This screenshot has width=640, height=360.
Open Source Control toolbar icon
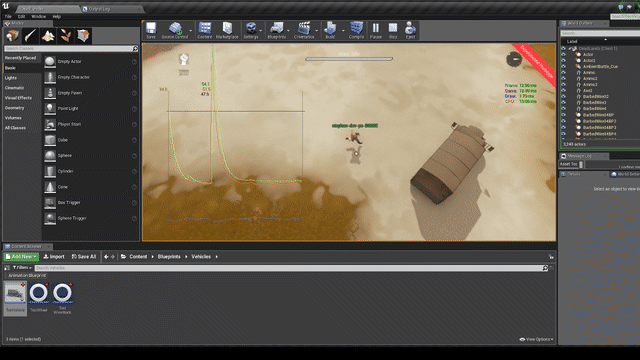pos(175,29)
